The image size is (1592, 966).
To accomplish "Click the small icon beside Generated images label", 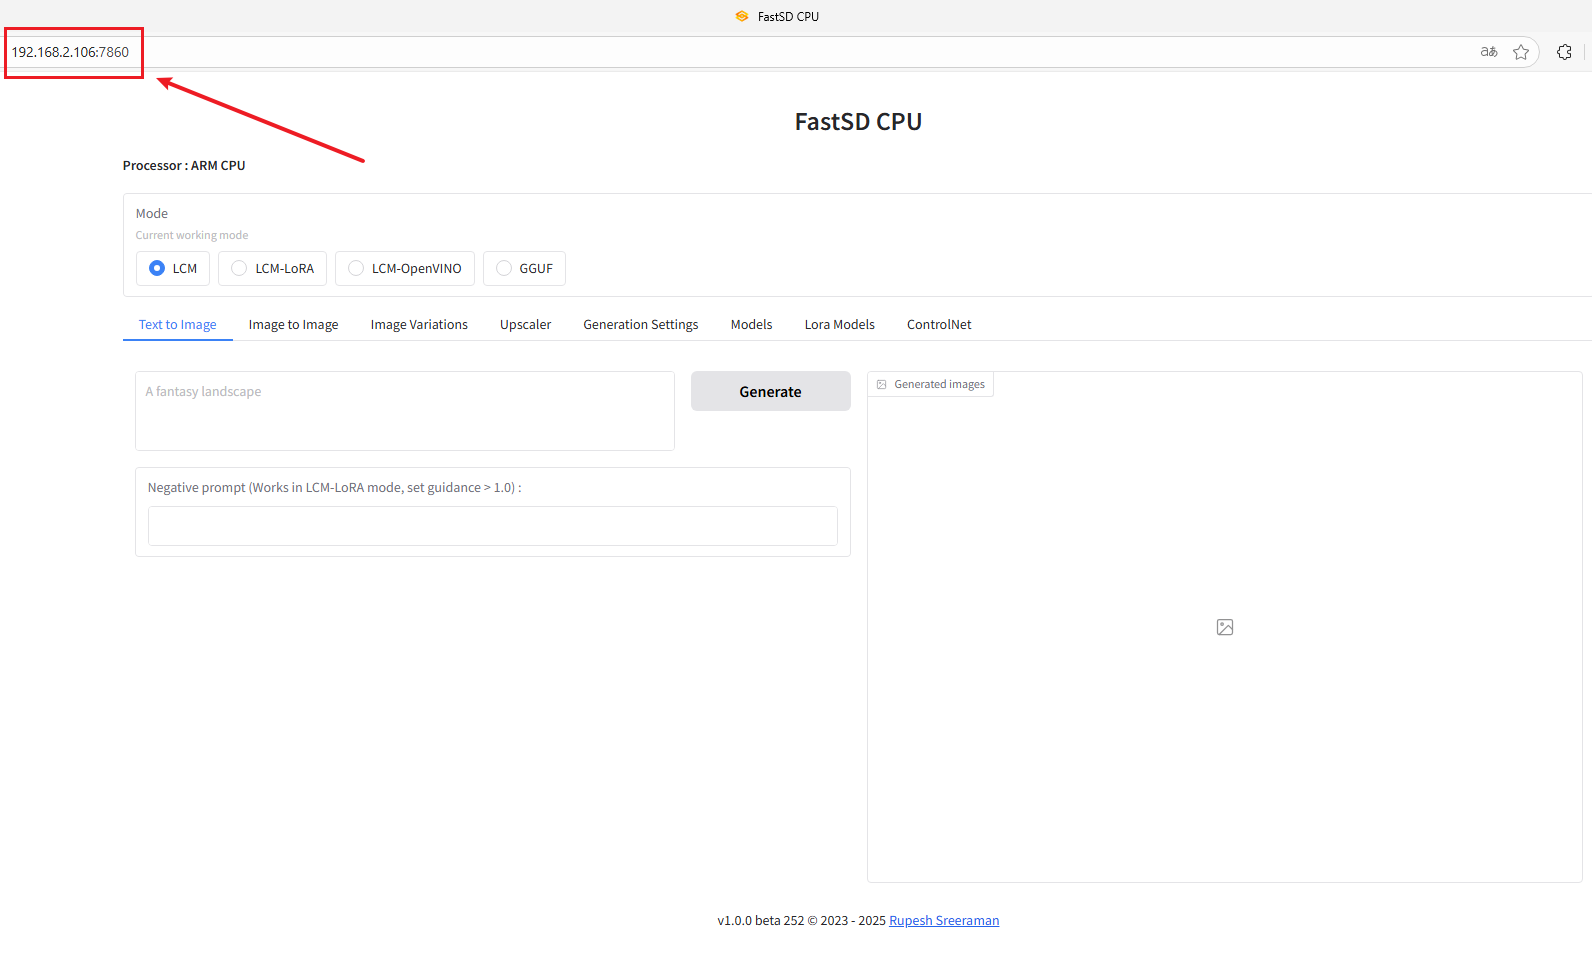I will pos(881,385).
